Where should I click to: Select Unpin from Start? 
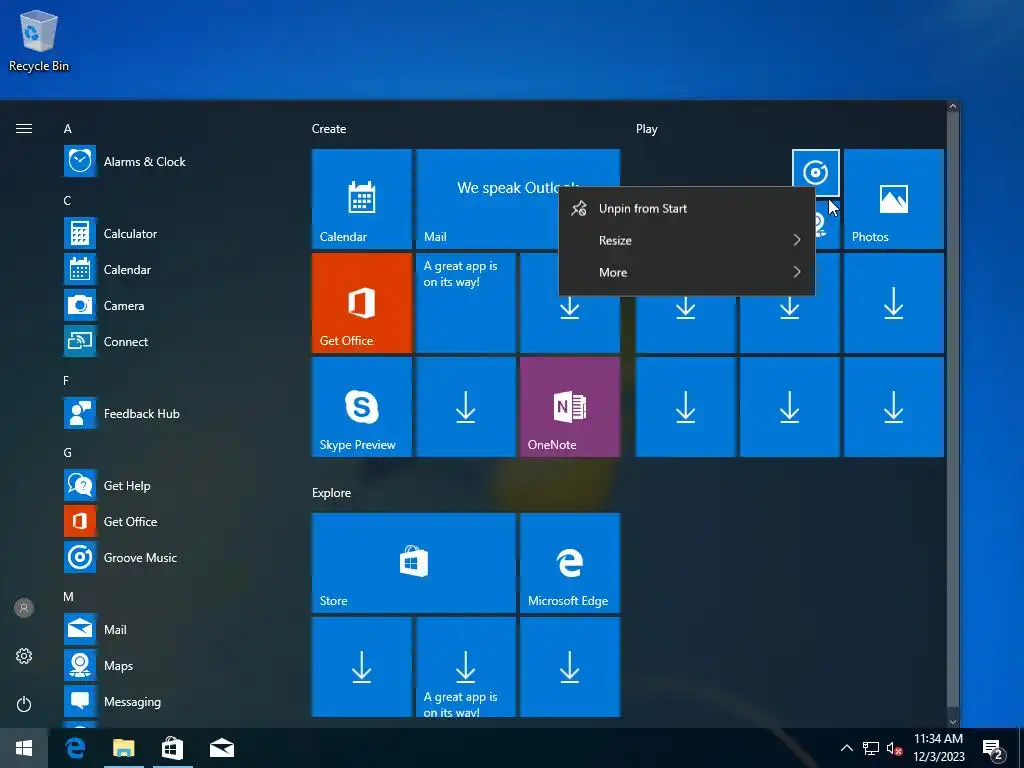pyautogui.click(x=687, y=208)
